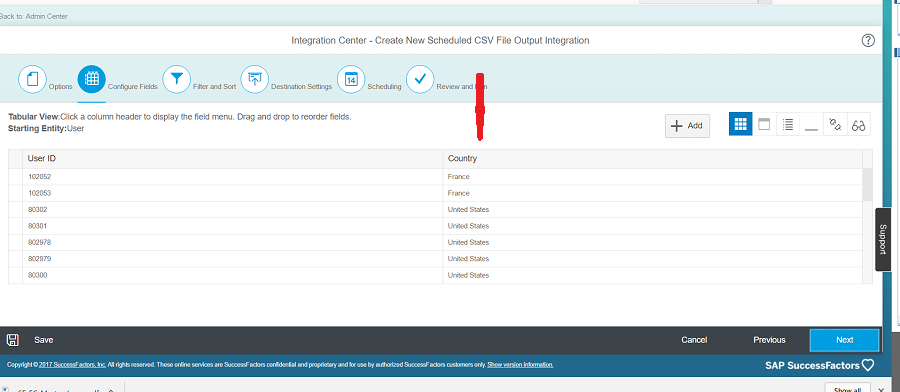Open the Options step icon
Screen dimensions: 900x392
point(32,79)
